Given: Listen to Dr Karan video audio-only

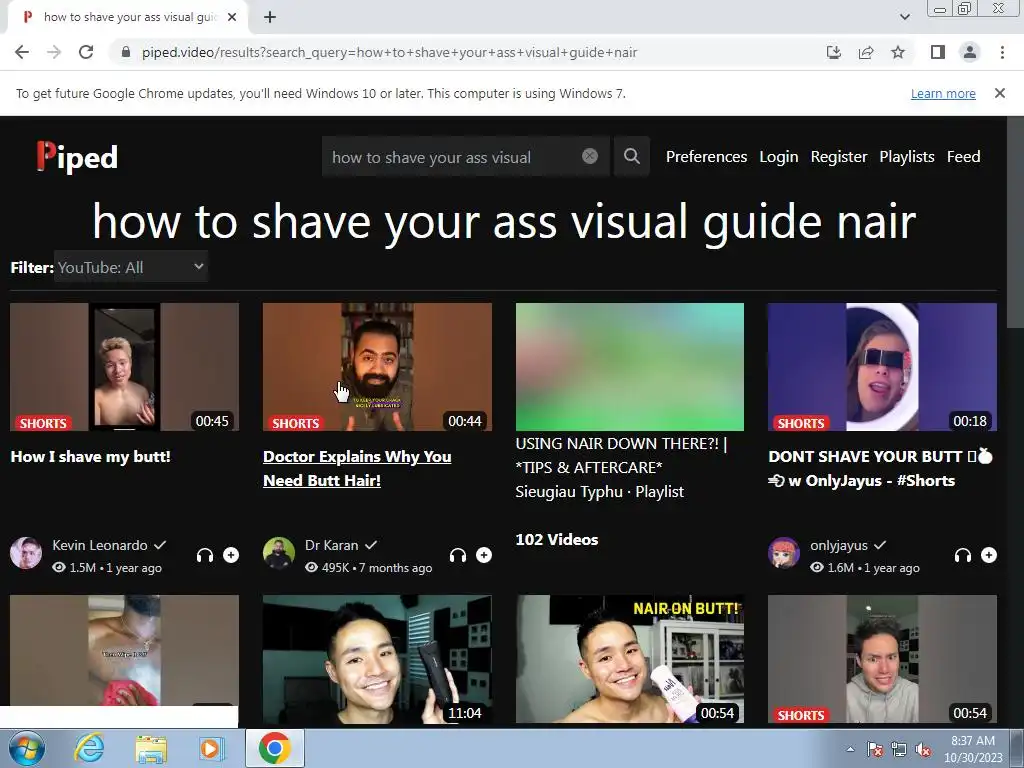Looking at the screenshot, I should 458,555.
